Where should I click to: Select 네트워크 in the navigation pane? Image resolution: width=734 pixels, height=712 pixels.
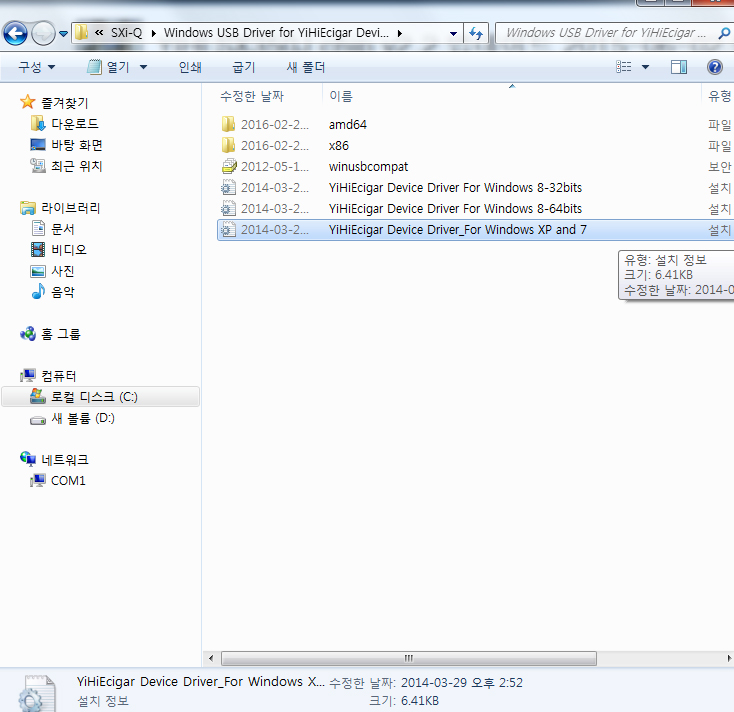pyautogui.click(x=65, y=459)
